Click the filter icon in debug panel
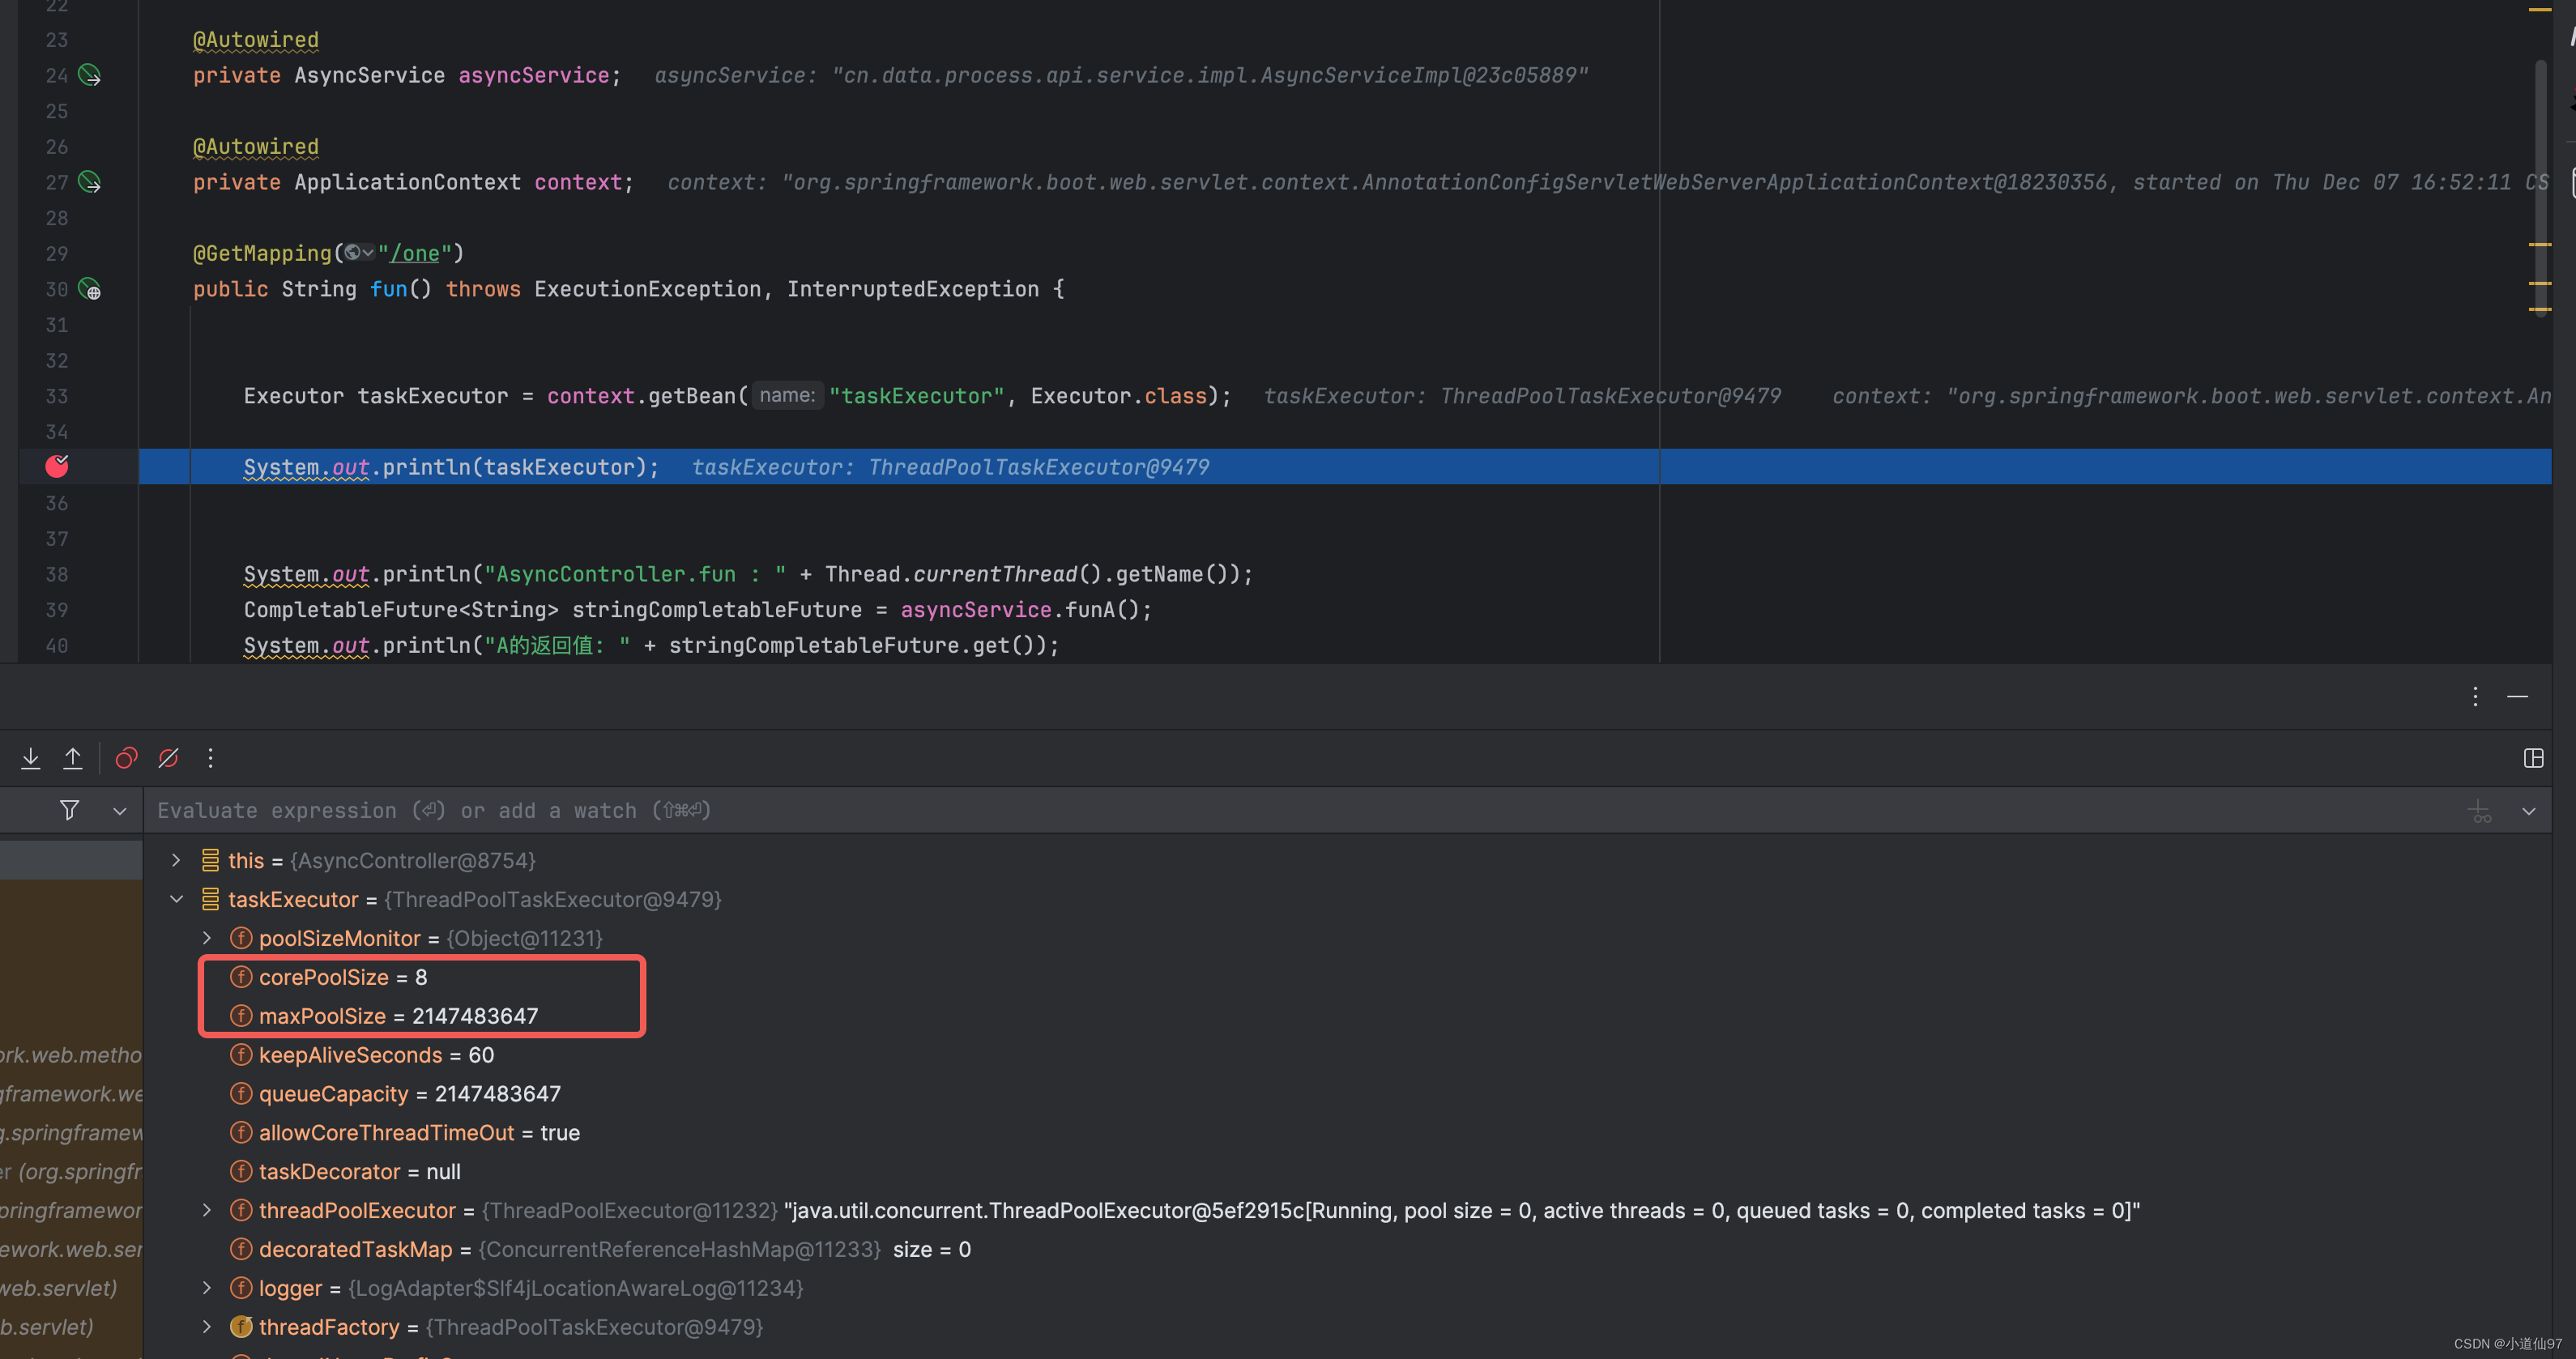The image size is (2576, 1359). click(x=68, y=809)
